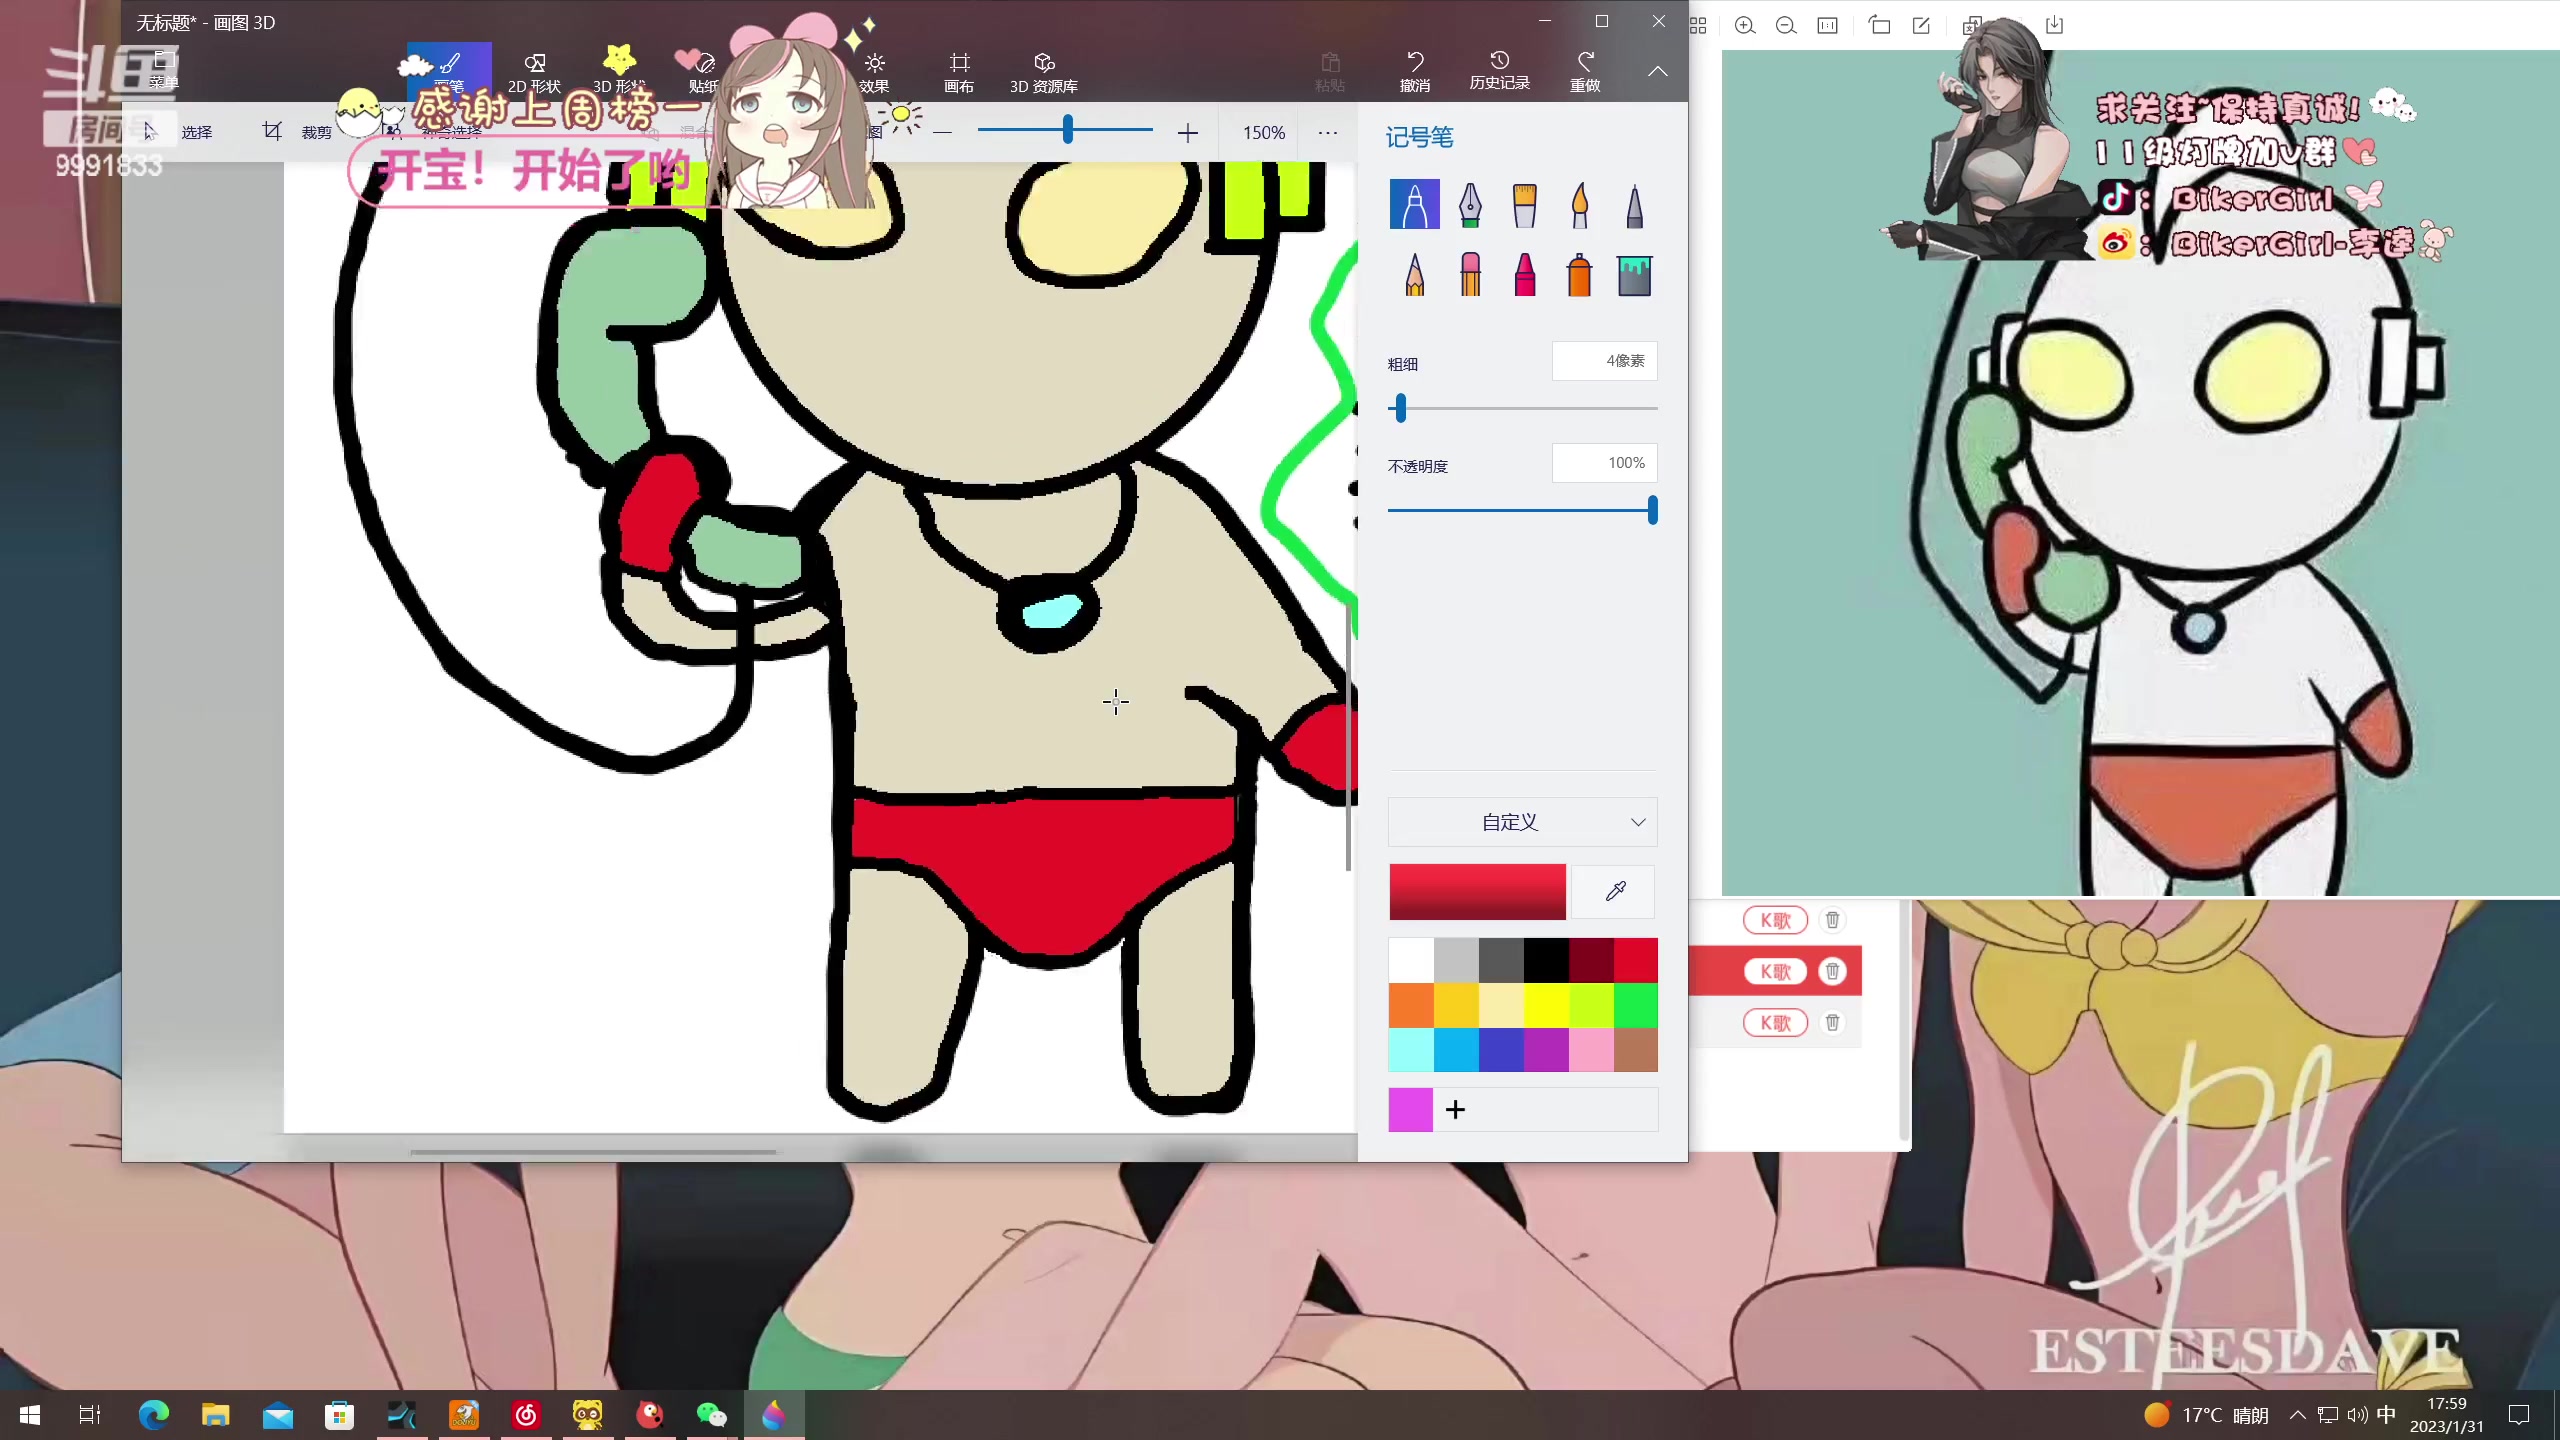The height and width of the screenshot is (1440, 2560).
Task: Click the 1:1 actual size icon in viewer
Action: tap(1827, 25)
